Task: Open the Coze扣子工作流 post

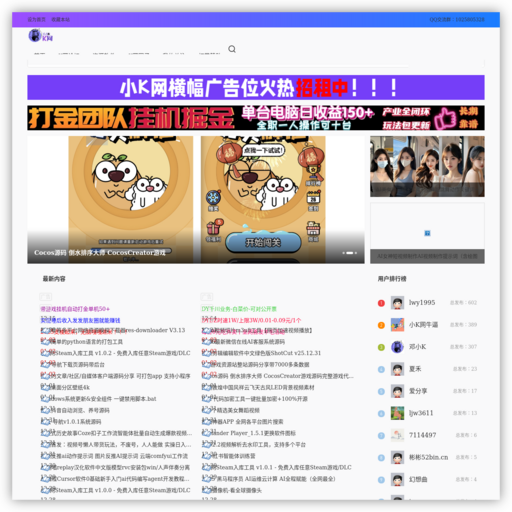Action: click(x=117, y=433)
